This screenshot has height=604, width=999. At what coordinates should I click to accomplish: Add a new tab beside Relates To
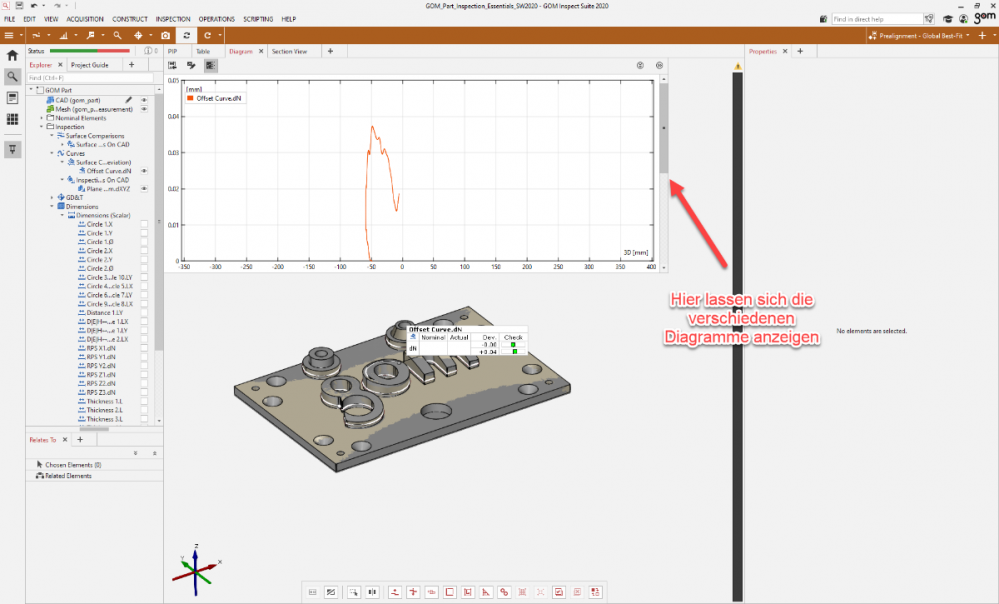(80, 440)
